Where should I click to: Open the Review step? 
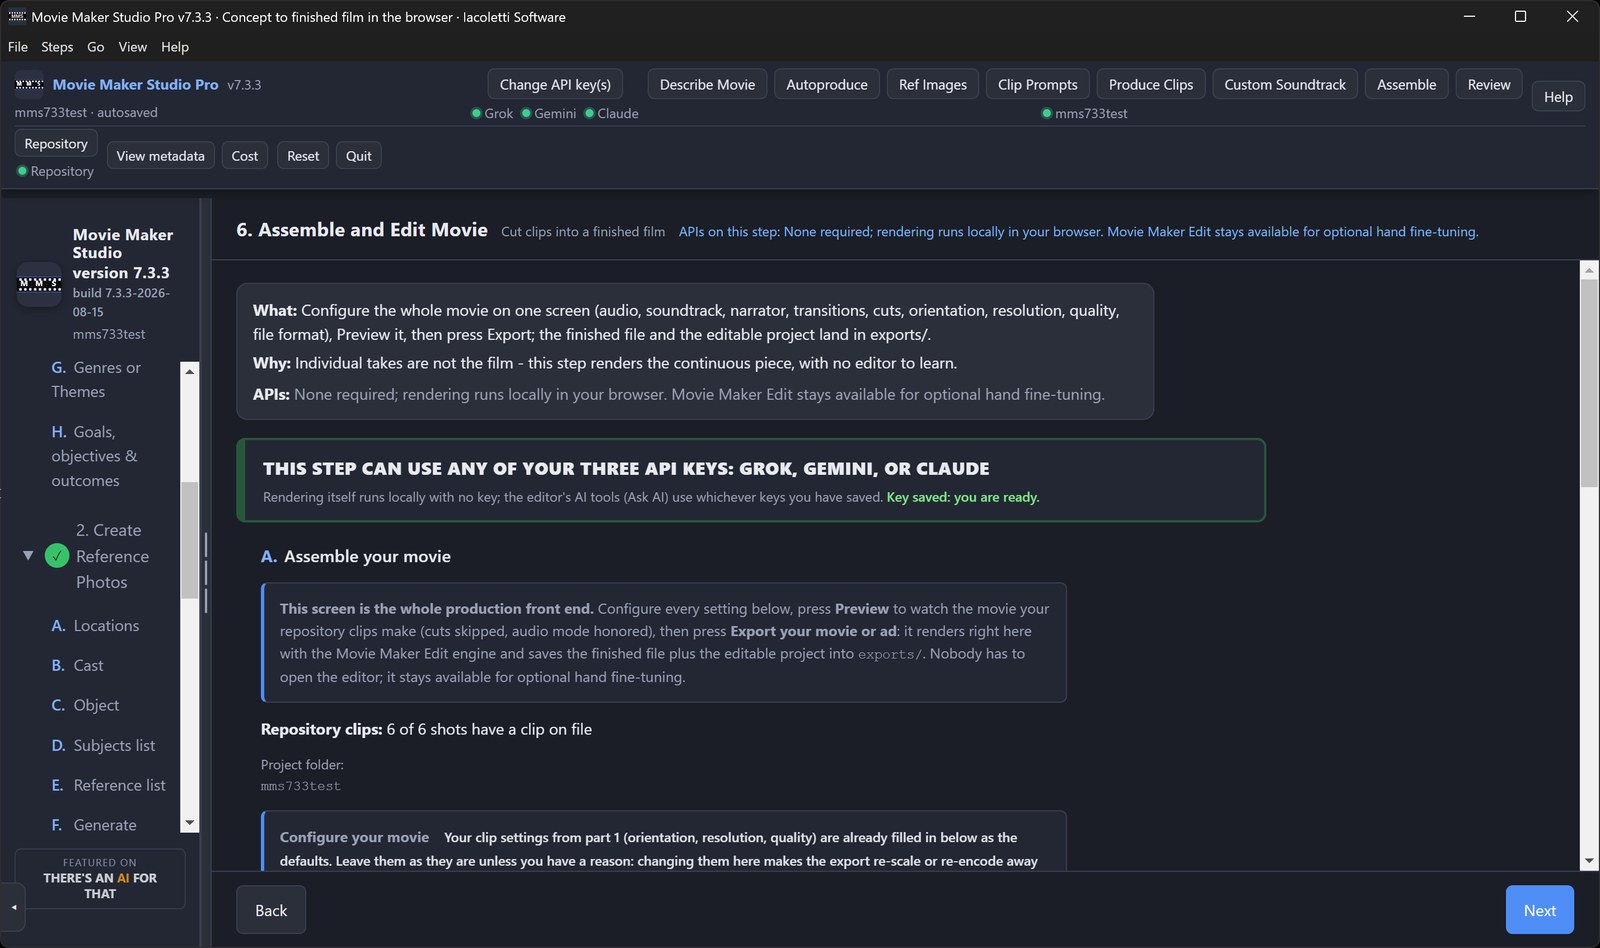pyautogui.click(x=1489, y=84)
